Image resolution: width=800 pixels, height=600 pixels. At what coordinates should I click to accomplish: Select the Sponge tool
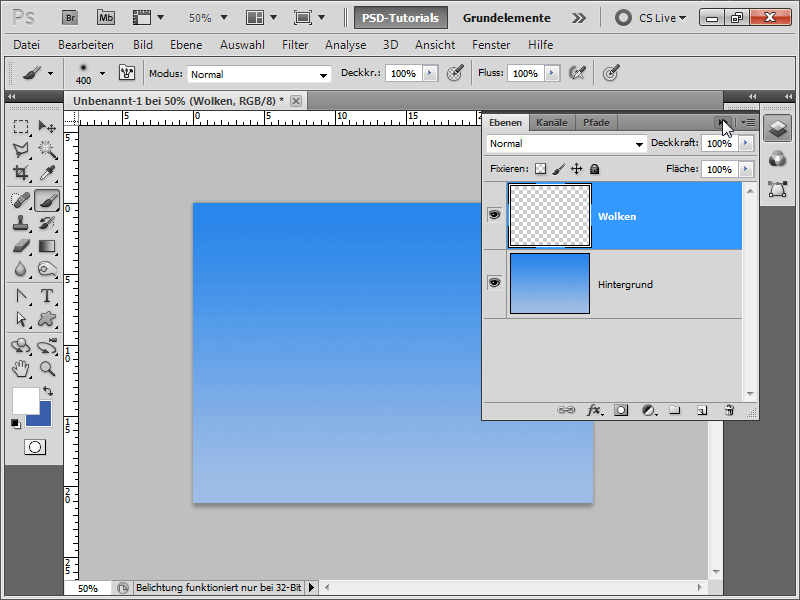click(x=47, y=269)
